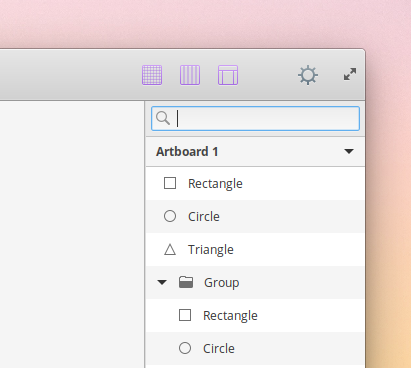411x368 pixels.
Task: Select the Artboard 1 header label
Action: tap(187, 152)
